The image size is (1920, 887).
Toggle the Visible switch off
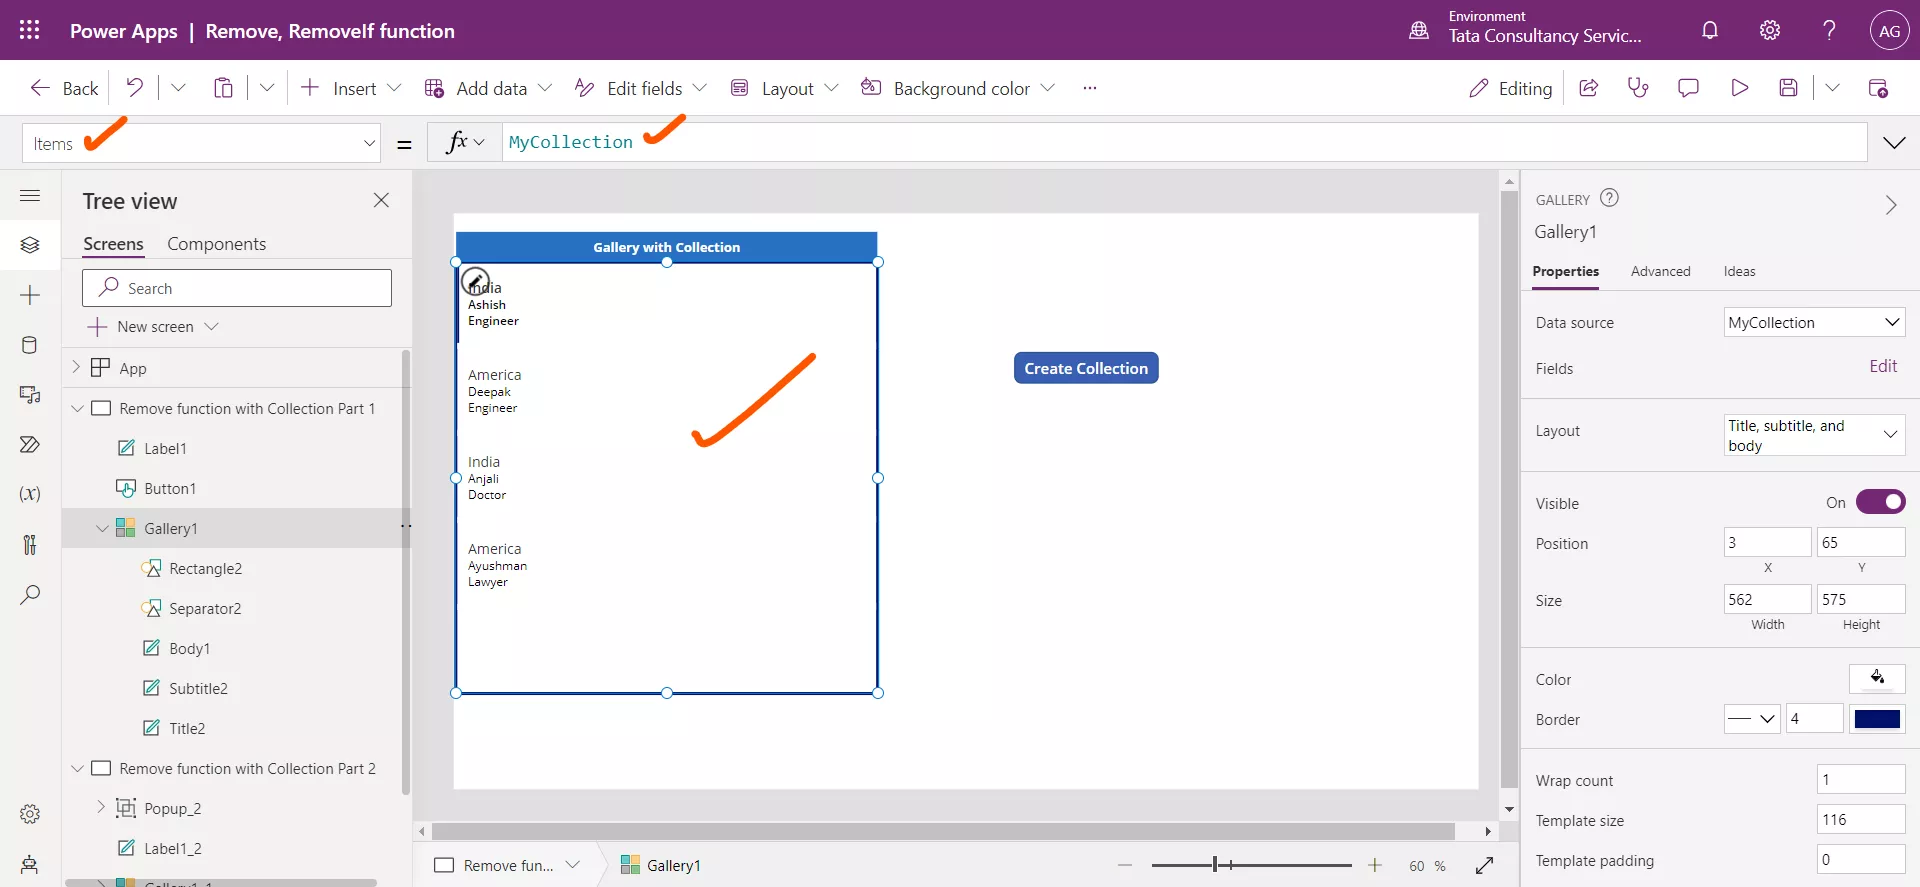click(x=1880, y=502)
